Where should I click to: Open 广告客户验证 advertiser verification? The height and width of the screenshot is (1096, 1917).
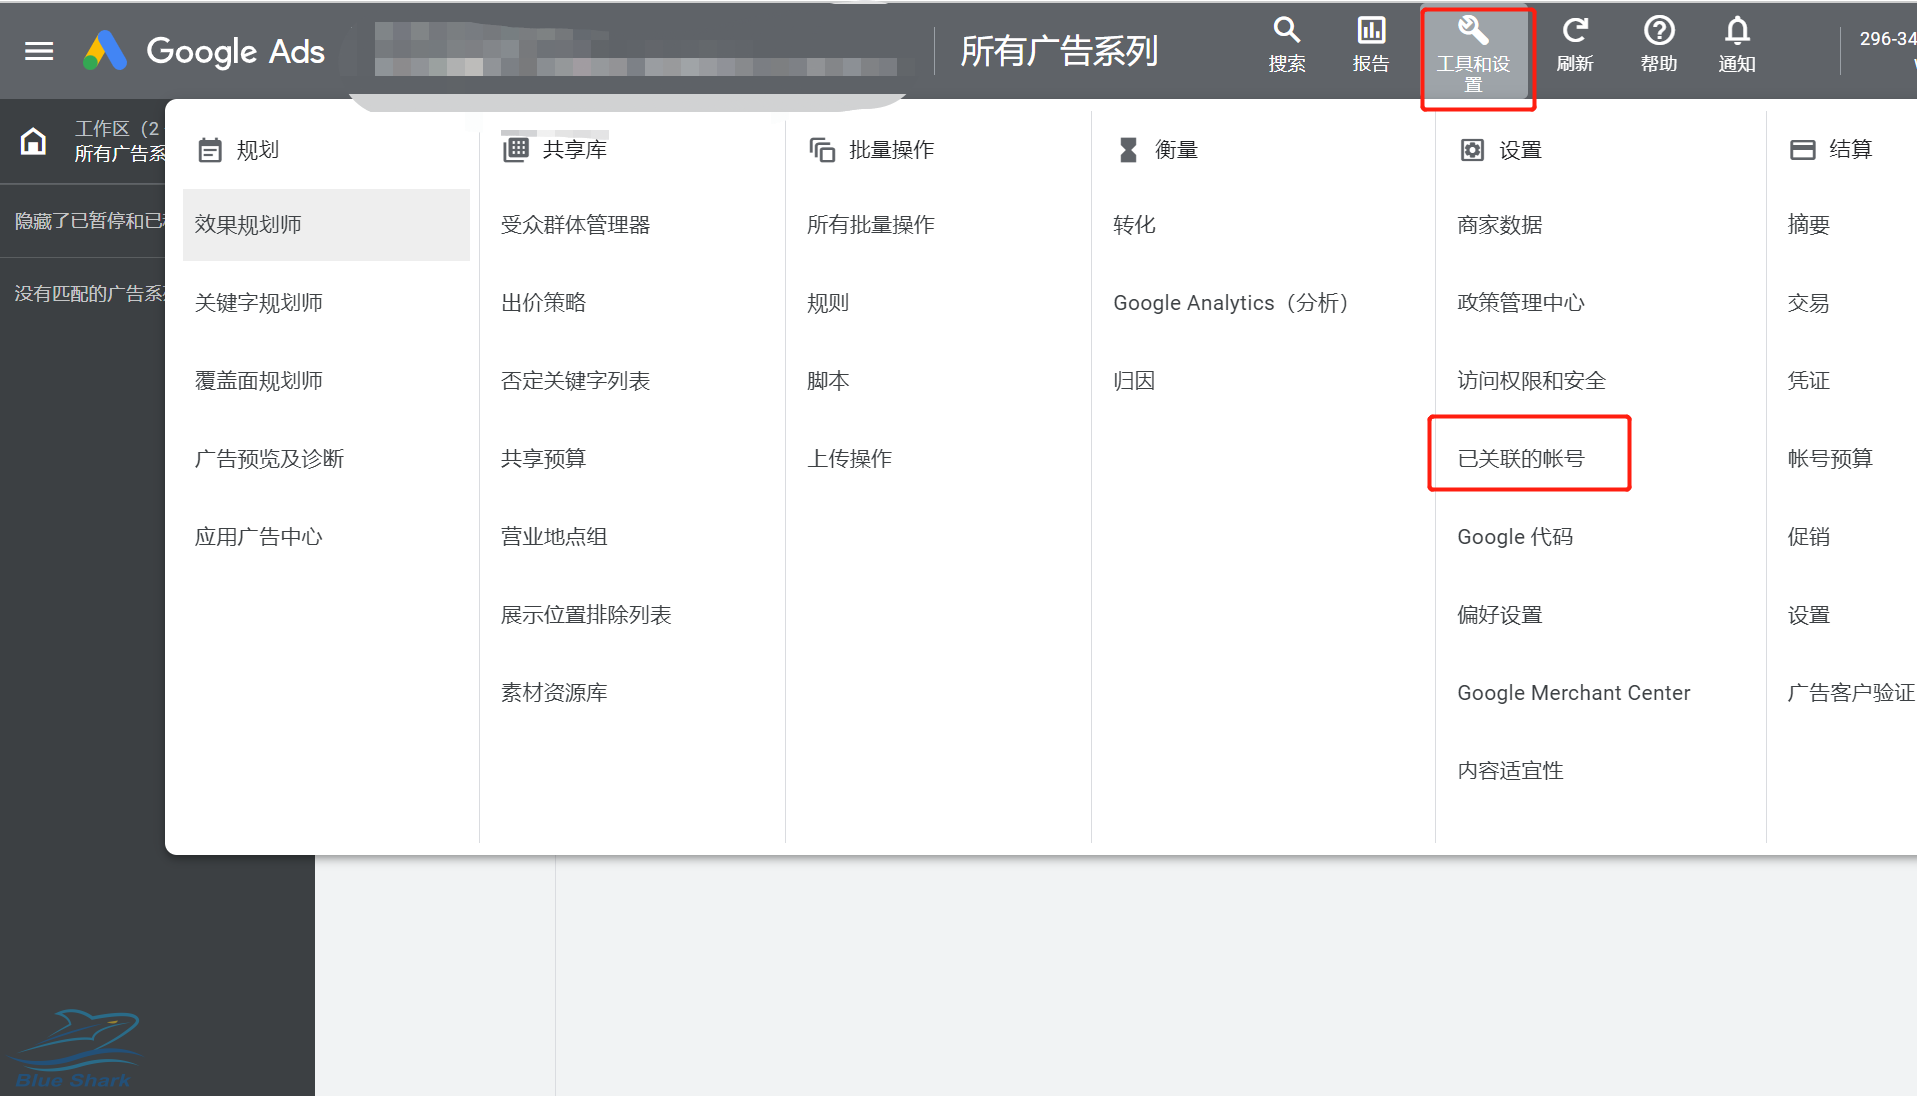pyautogui.click(x=1850, y=693)
